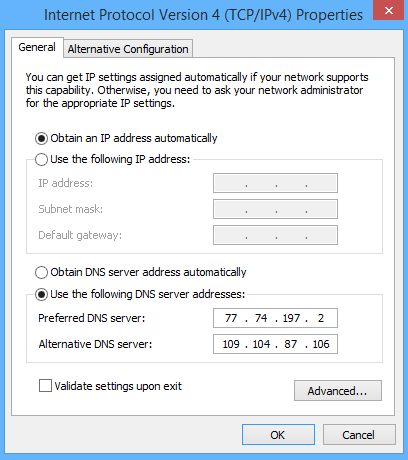Screen dimensions: 408x460
Task: Click the Alternative DNS second octet 104
Action: click(261, 344)
